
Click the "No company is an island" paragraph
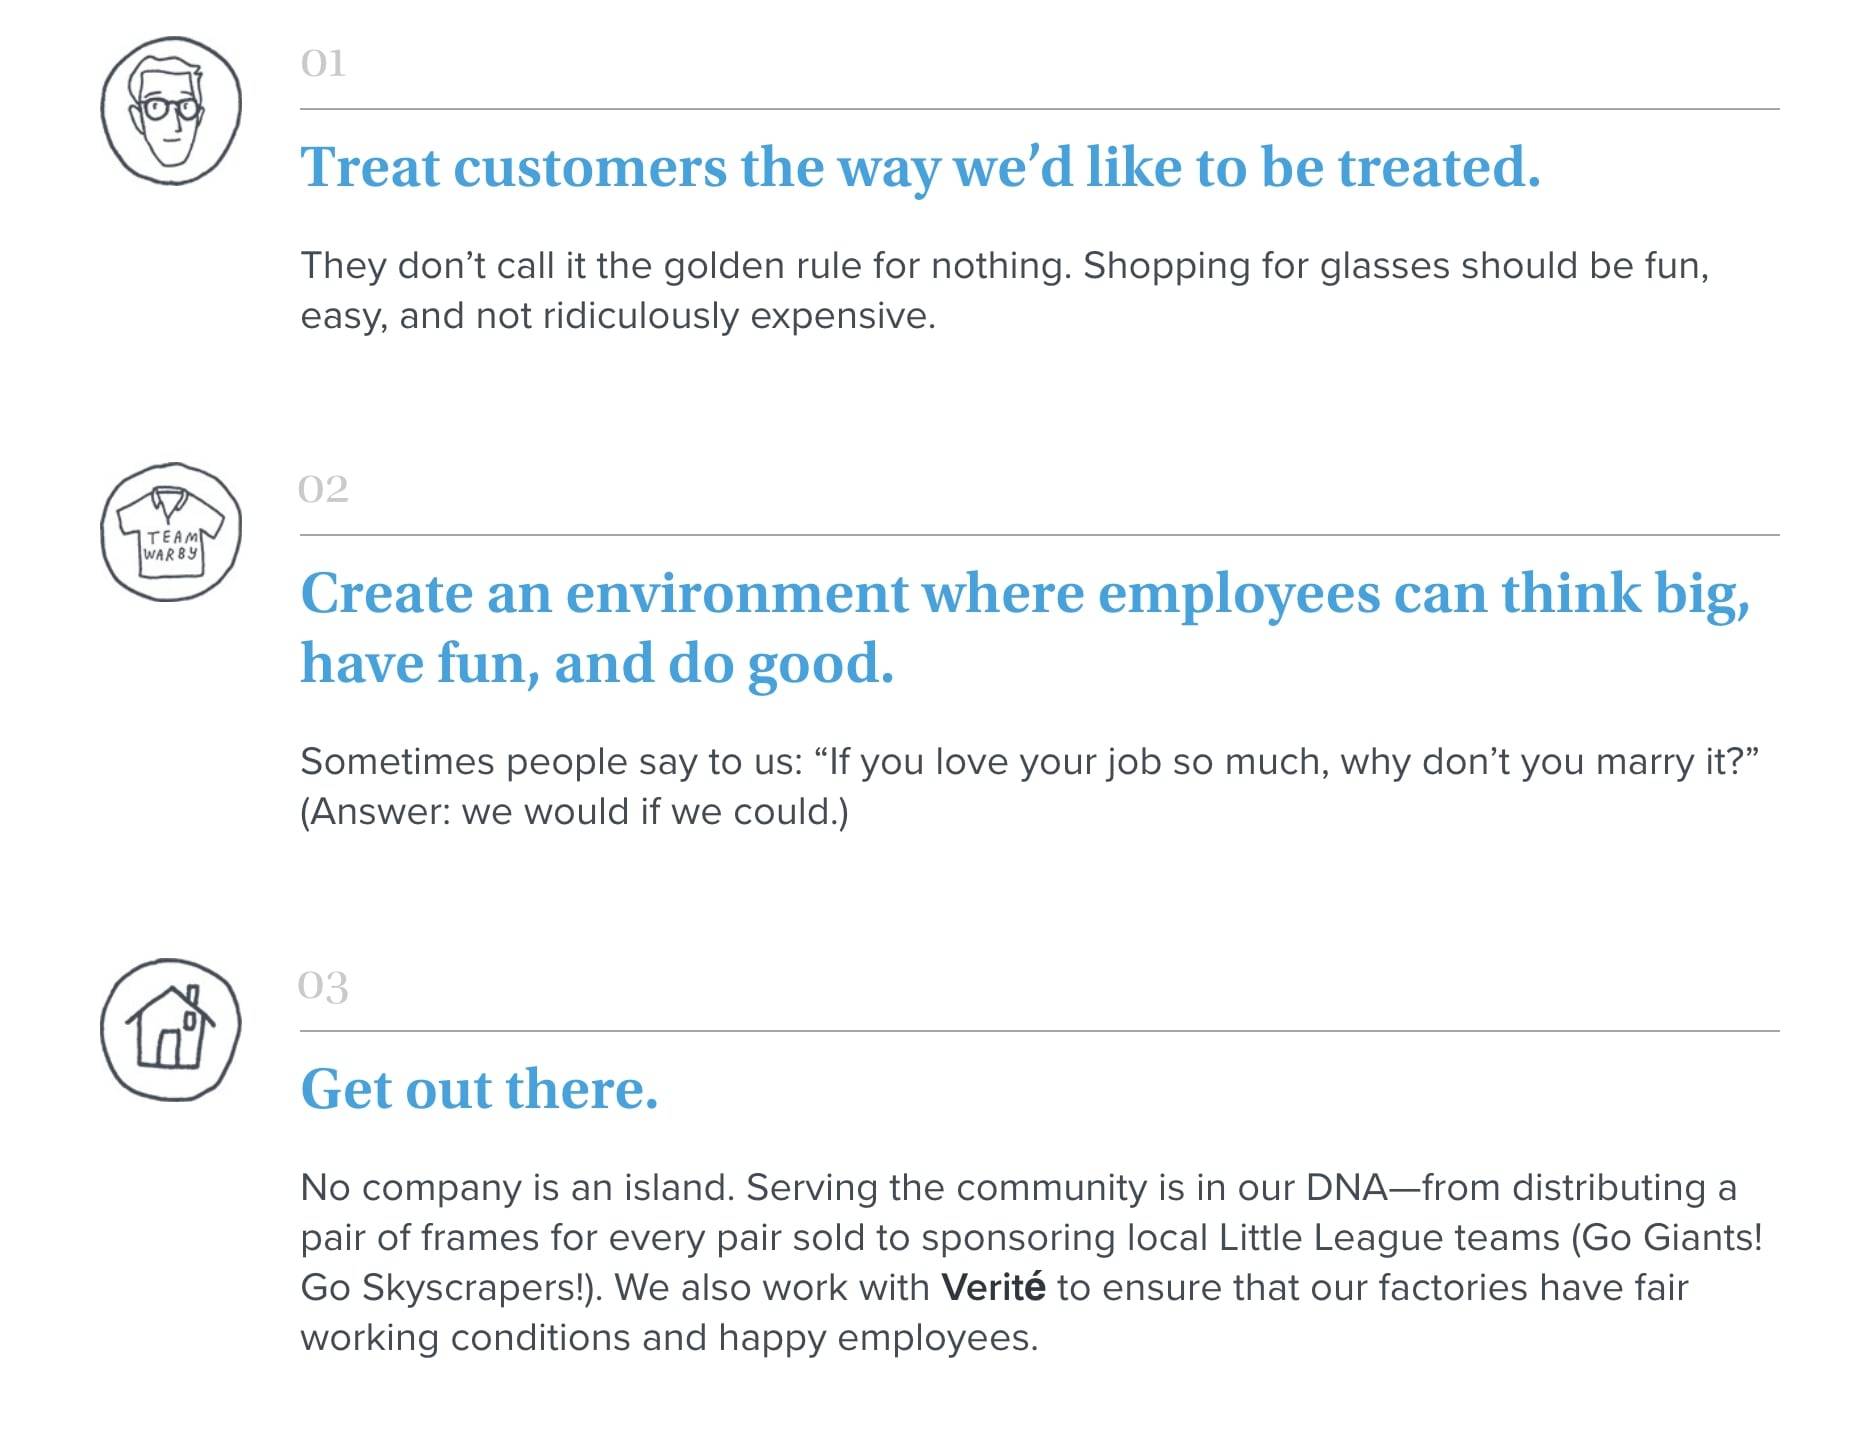pos(1031,1262)
